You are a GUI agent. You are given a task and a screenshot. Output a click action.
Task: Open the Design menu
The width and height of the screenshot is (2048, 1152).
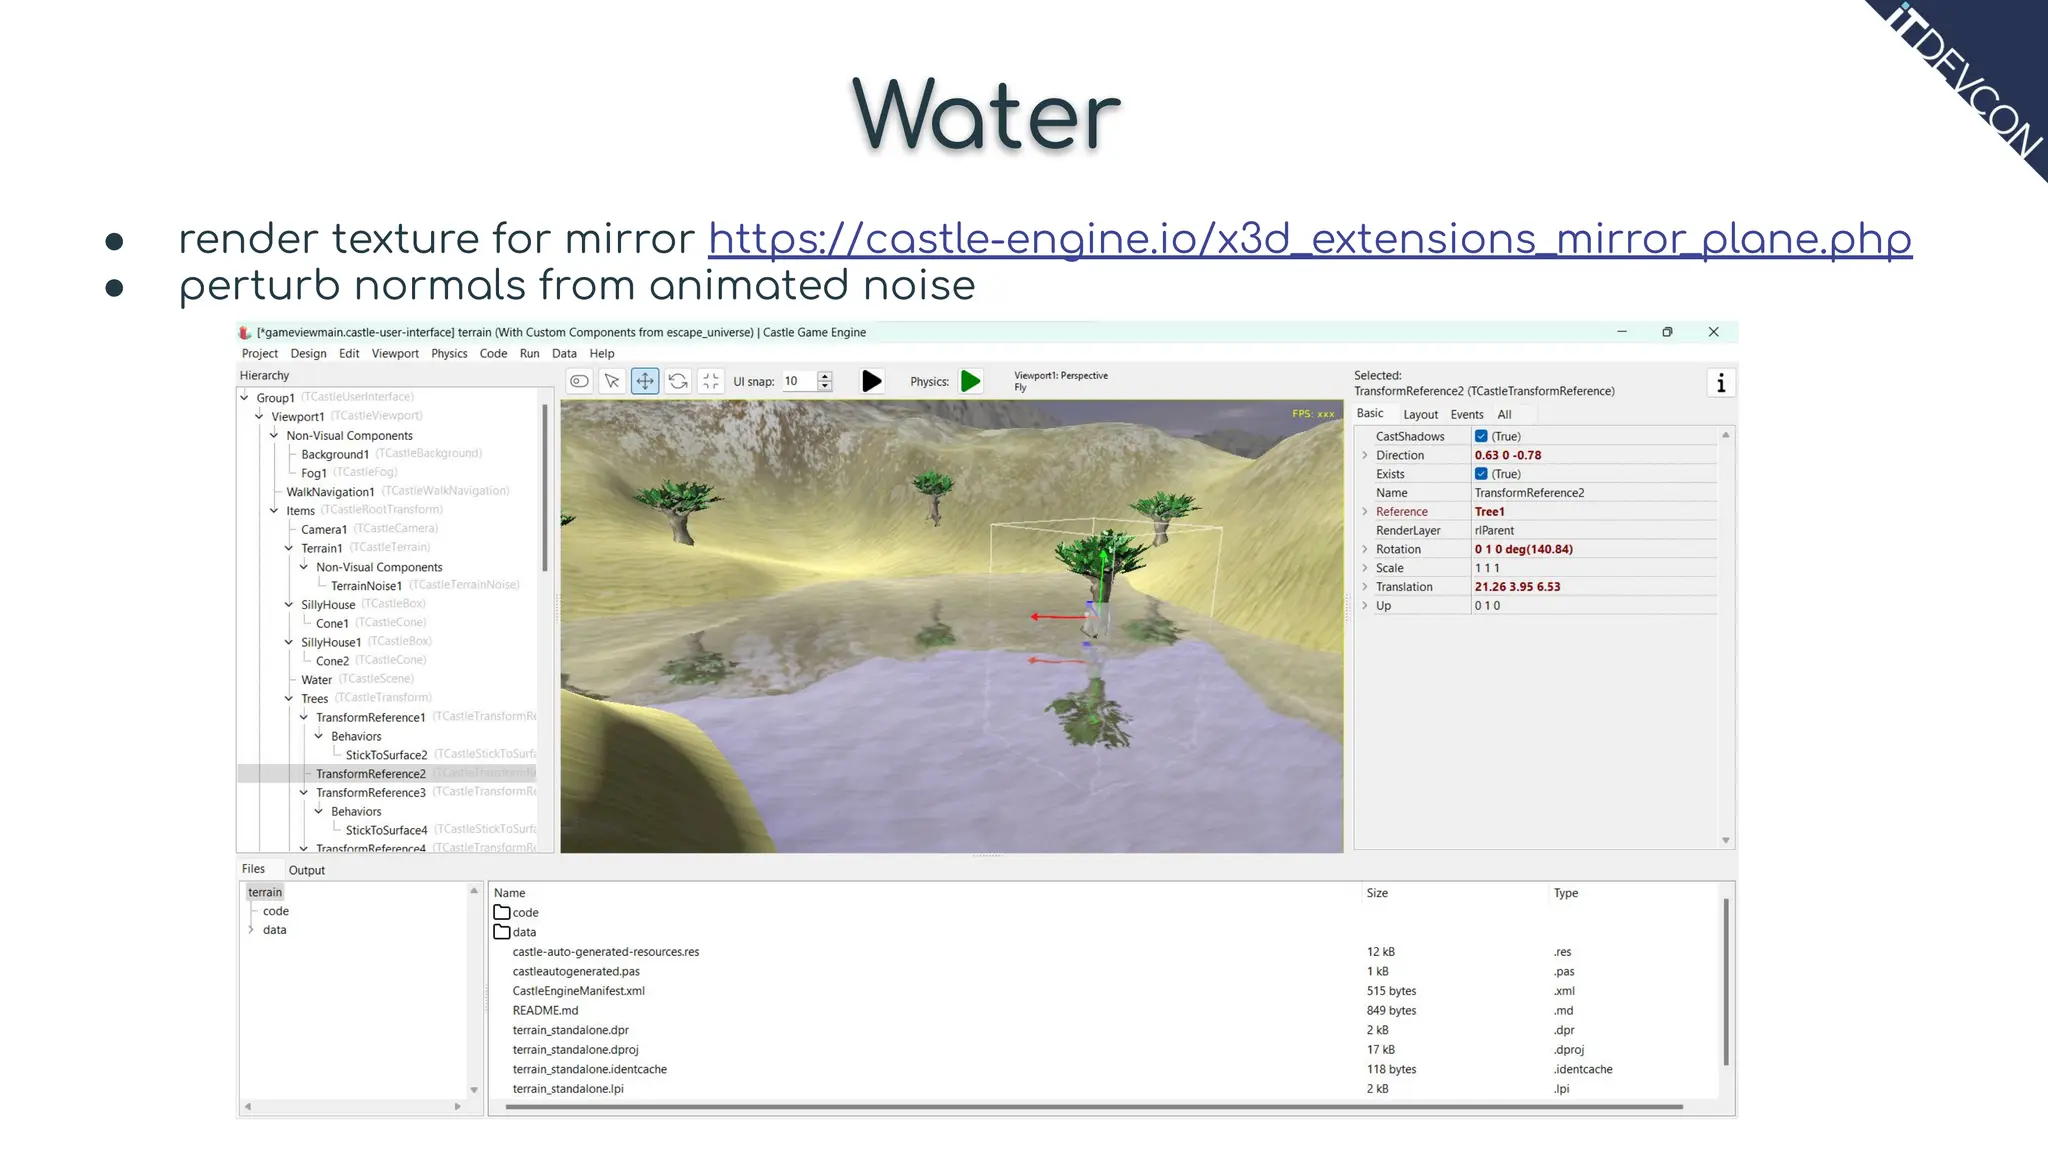coord(308,353)
